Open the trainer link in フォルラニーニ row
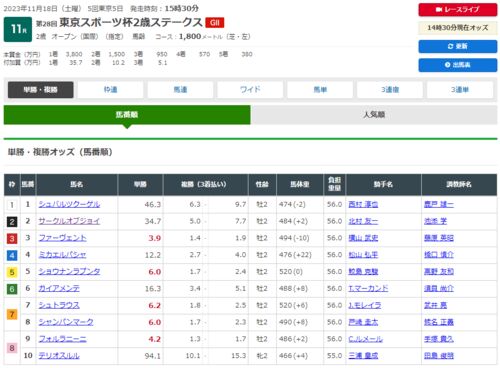Image resolution: width=500 pixels, height=368 pixels. [439, 339]
